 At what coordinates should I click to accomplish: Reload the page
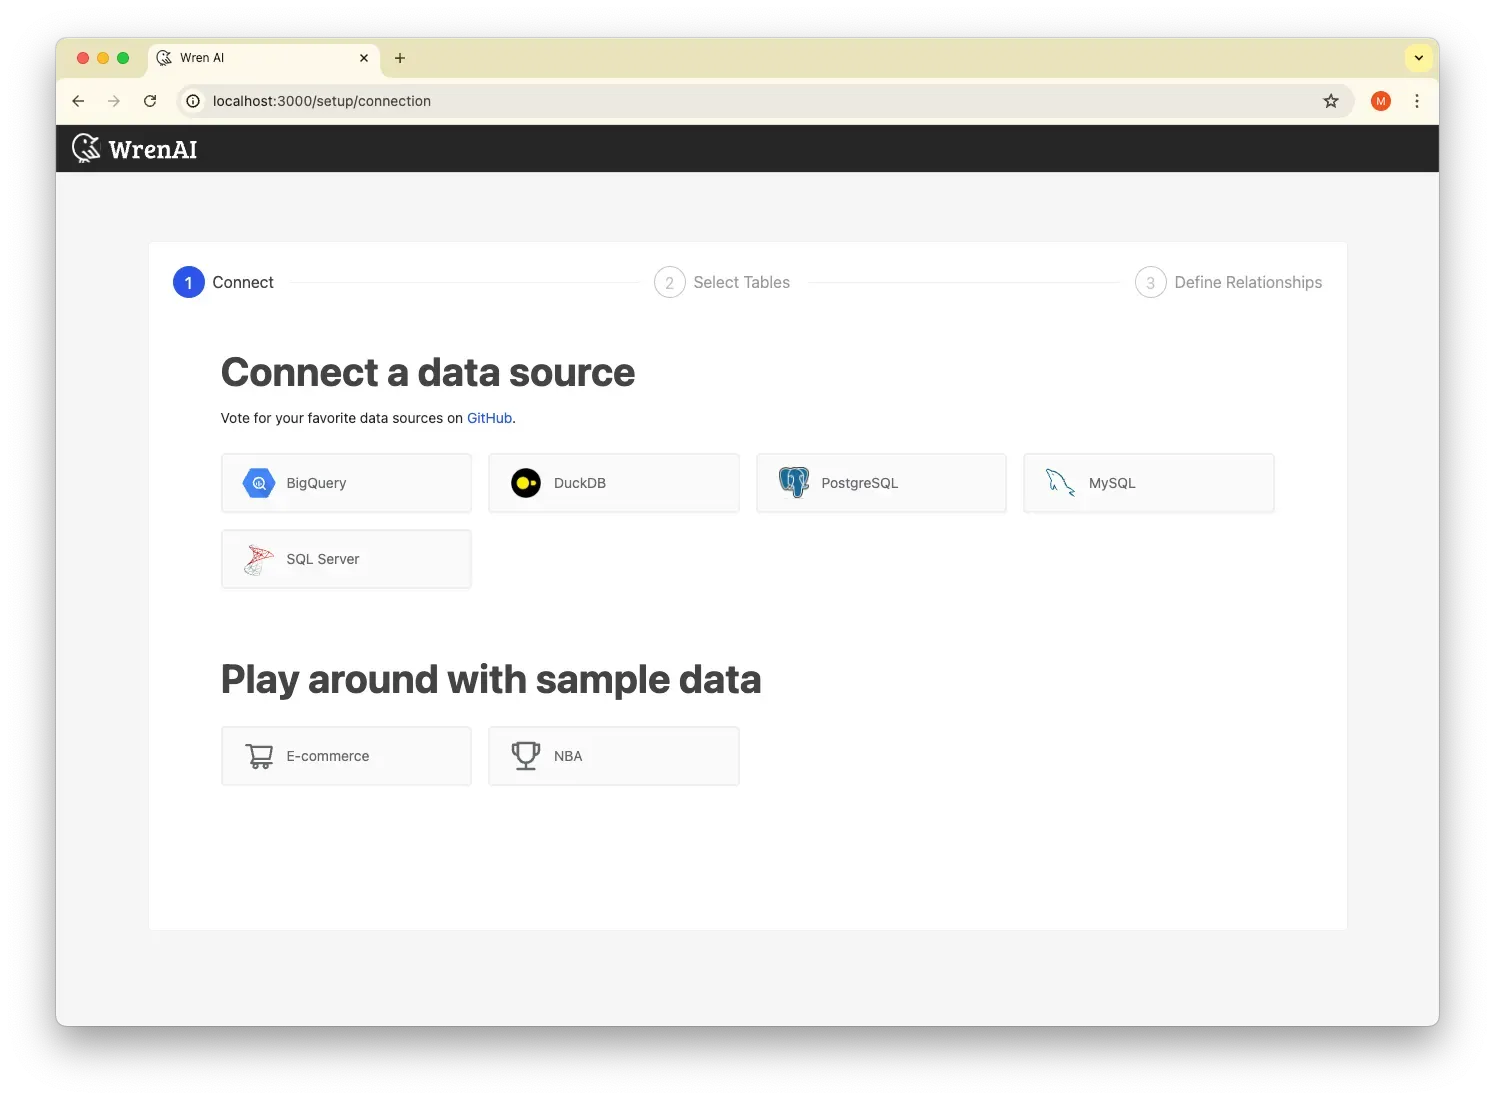(x=150, y=101)
